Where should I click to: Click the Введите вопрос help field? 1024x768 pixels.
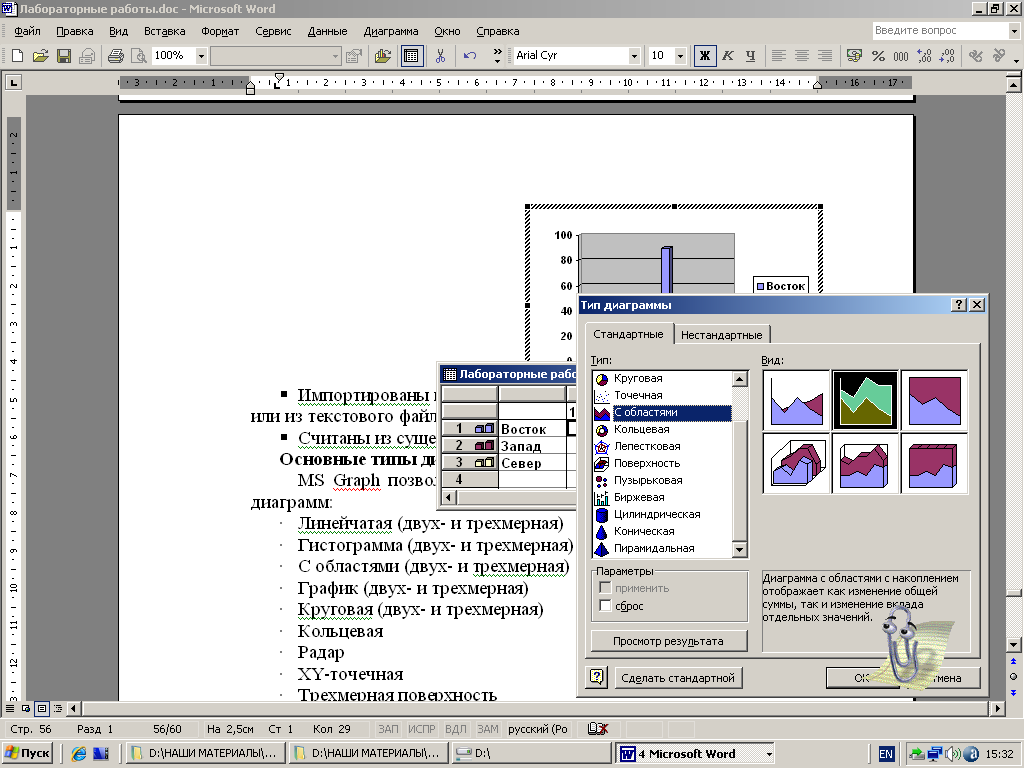(940, 31)
